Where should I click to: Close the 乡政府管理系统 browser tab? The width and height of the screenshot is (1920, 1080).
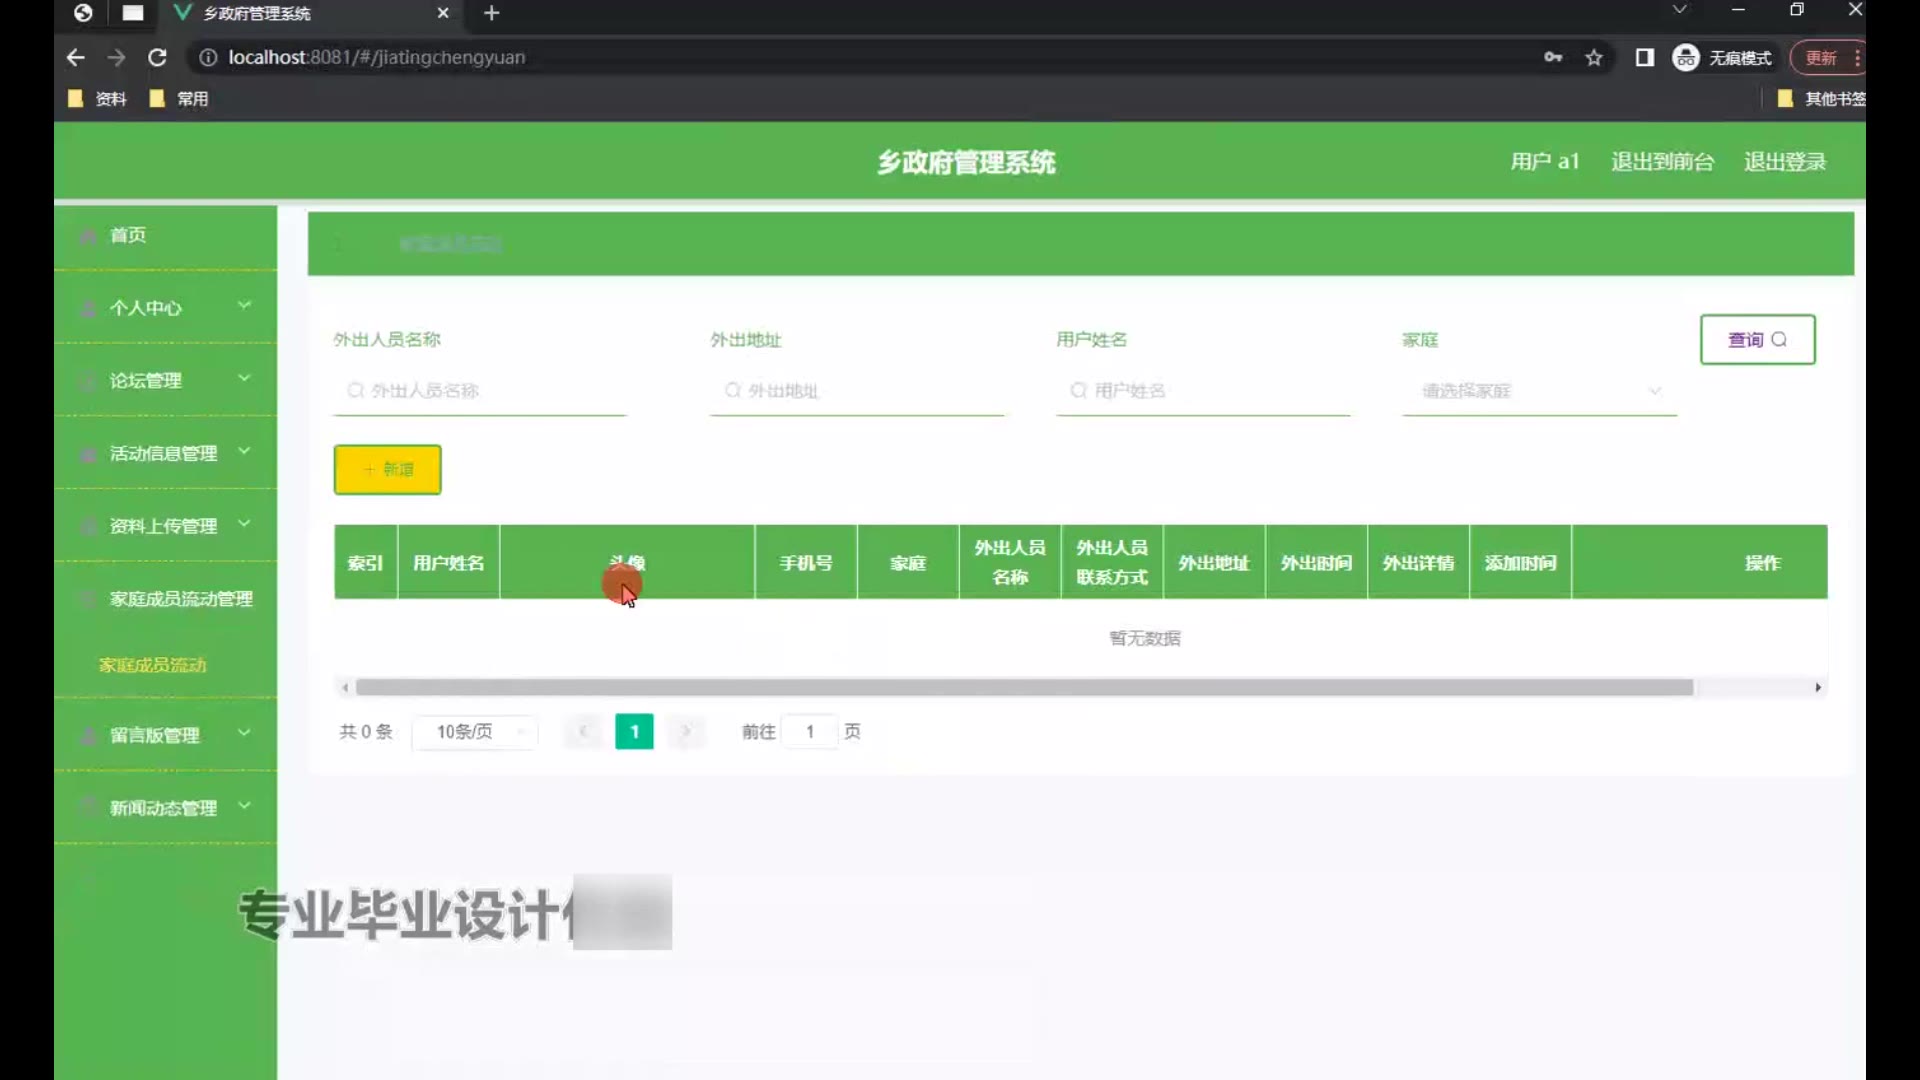(x=443, y=13)
